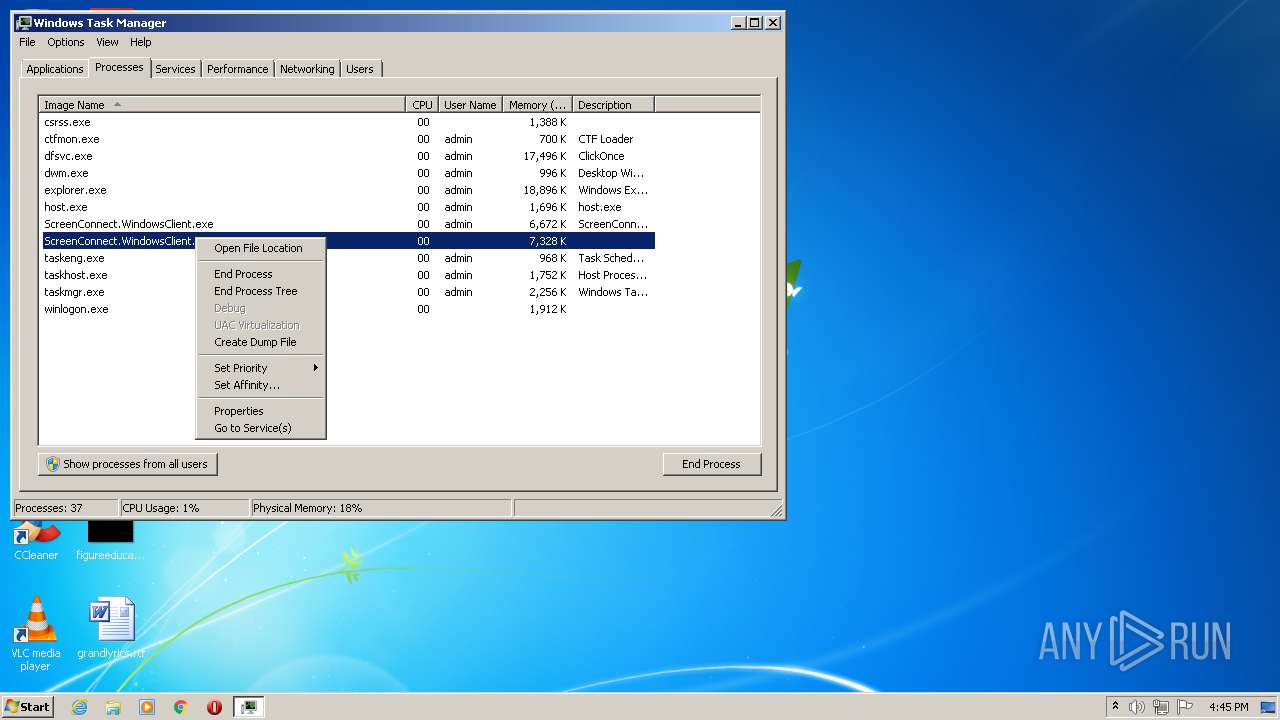Click the Processes: 37 status entry

click(x=65, y=508)
